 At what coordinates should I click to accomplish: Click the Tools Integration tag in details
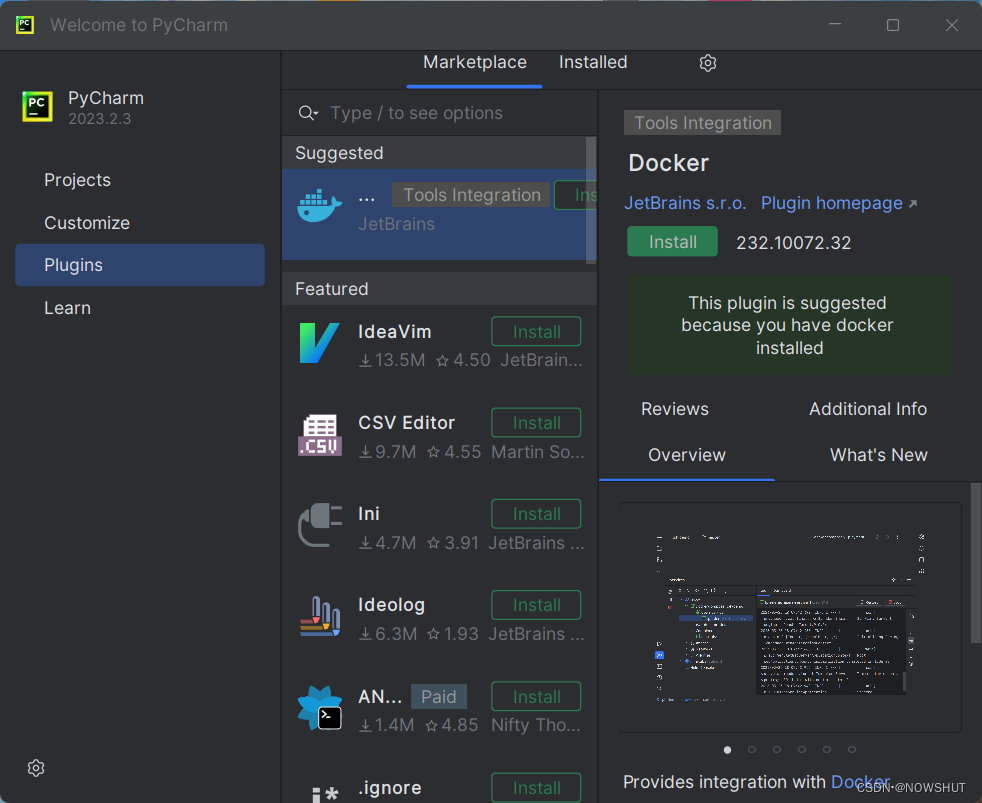click(x=702, y=123)
